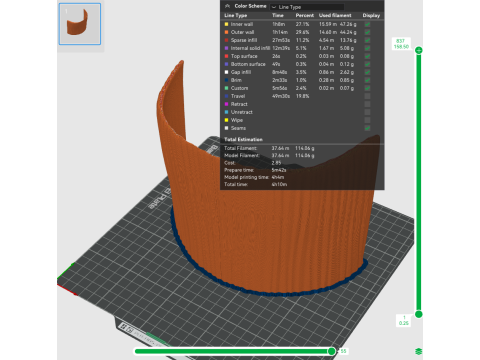The height and width of the screenshot is (360, 480).
Task: Click the horizontal move slider handle
Action: click(331, 351)
